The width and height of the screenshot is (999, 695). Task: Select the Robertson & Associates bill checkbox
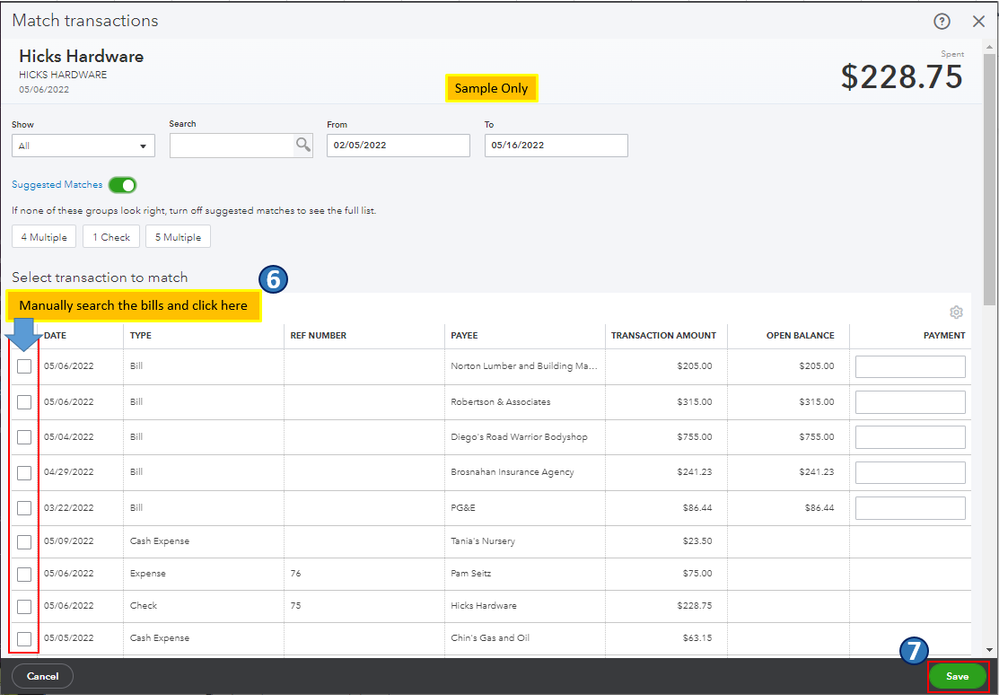click(x=24, y=402)
